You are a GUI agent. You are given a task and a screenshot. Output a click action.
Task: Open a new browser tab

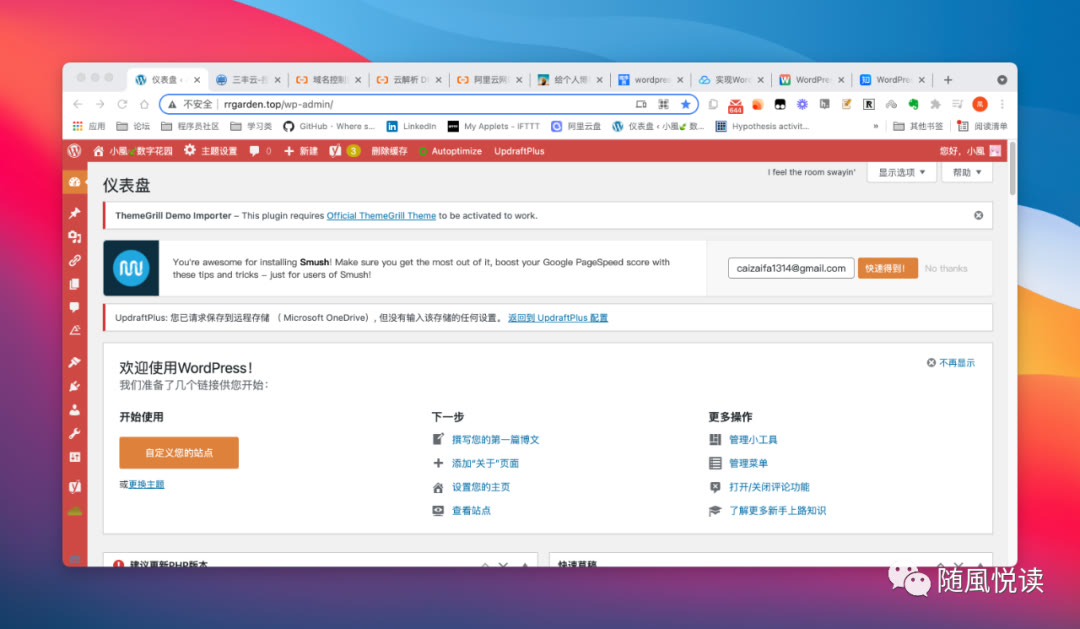(x=948, y=80)
